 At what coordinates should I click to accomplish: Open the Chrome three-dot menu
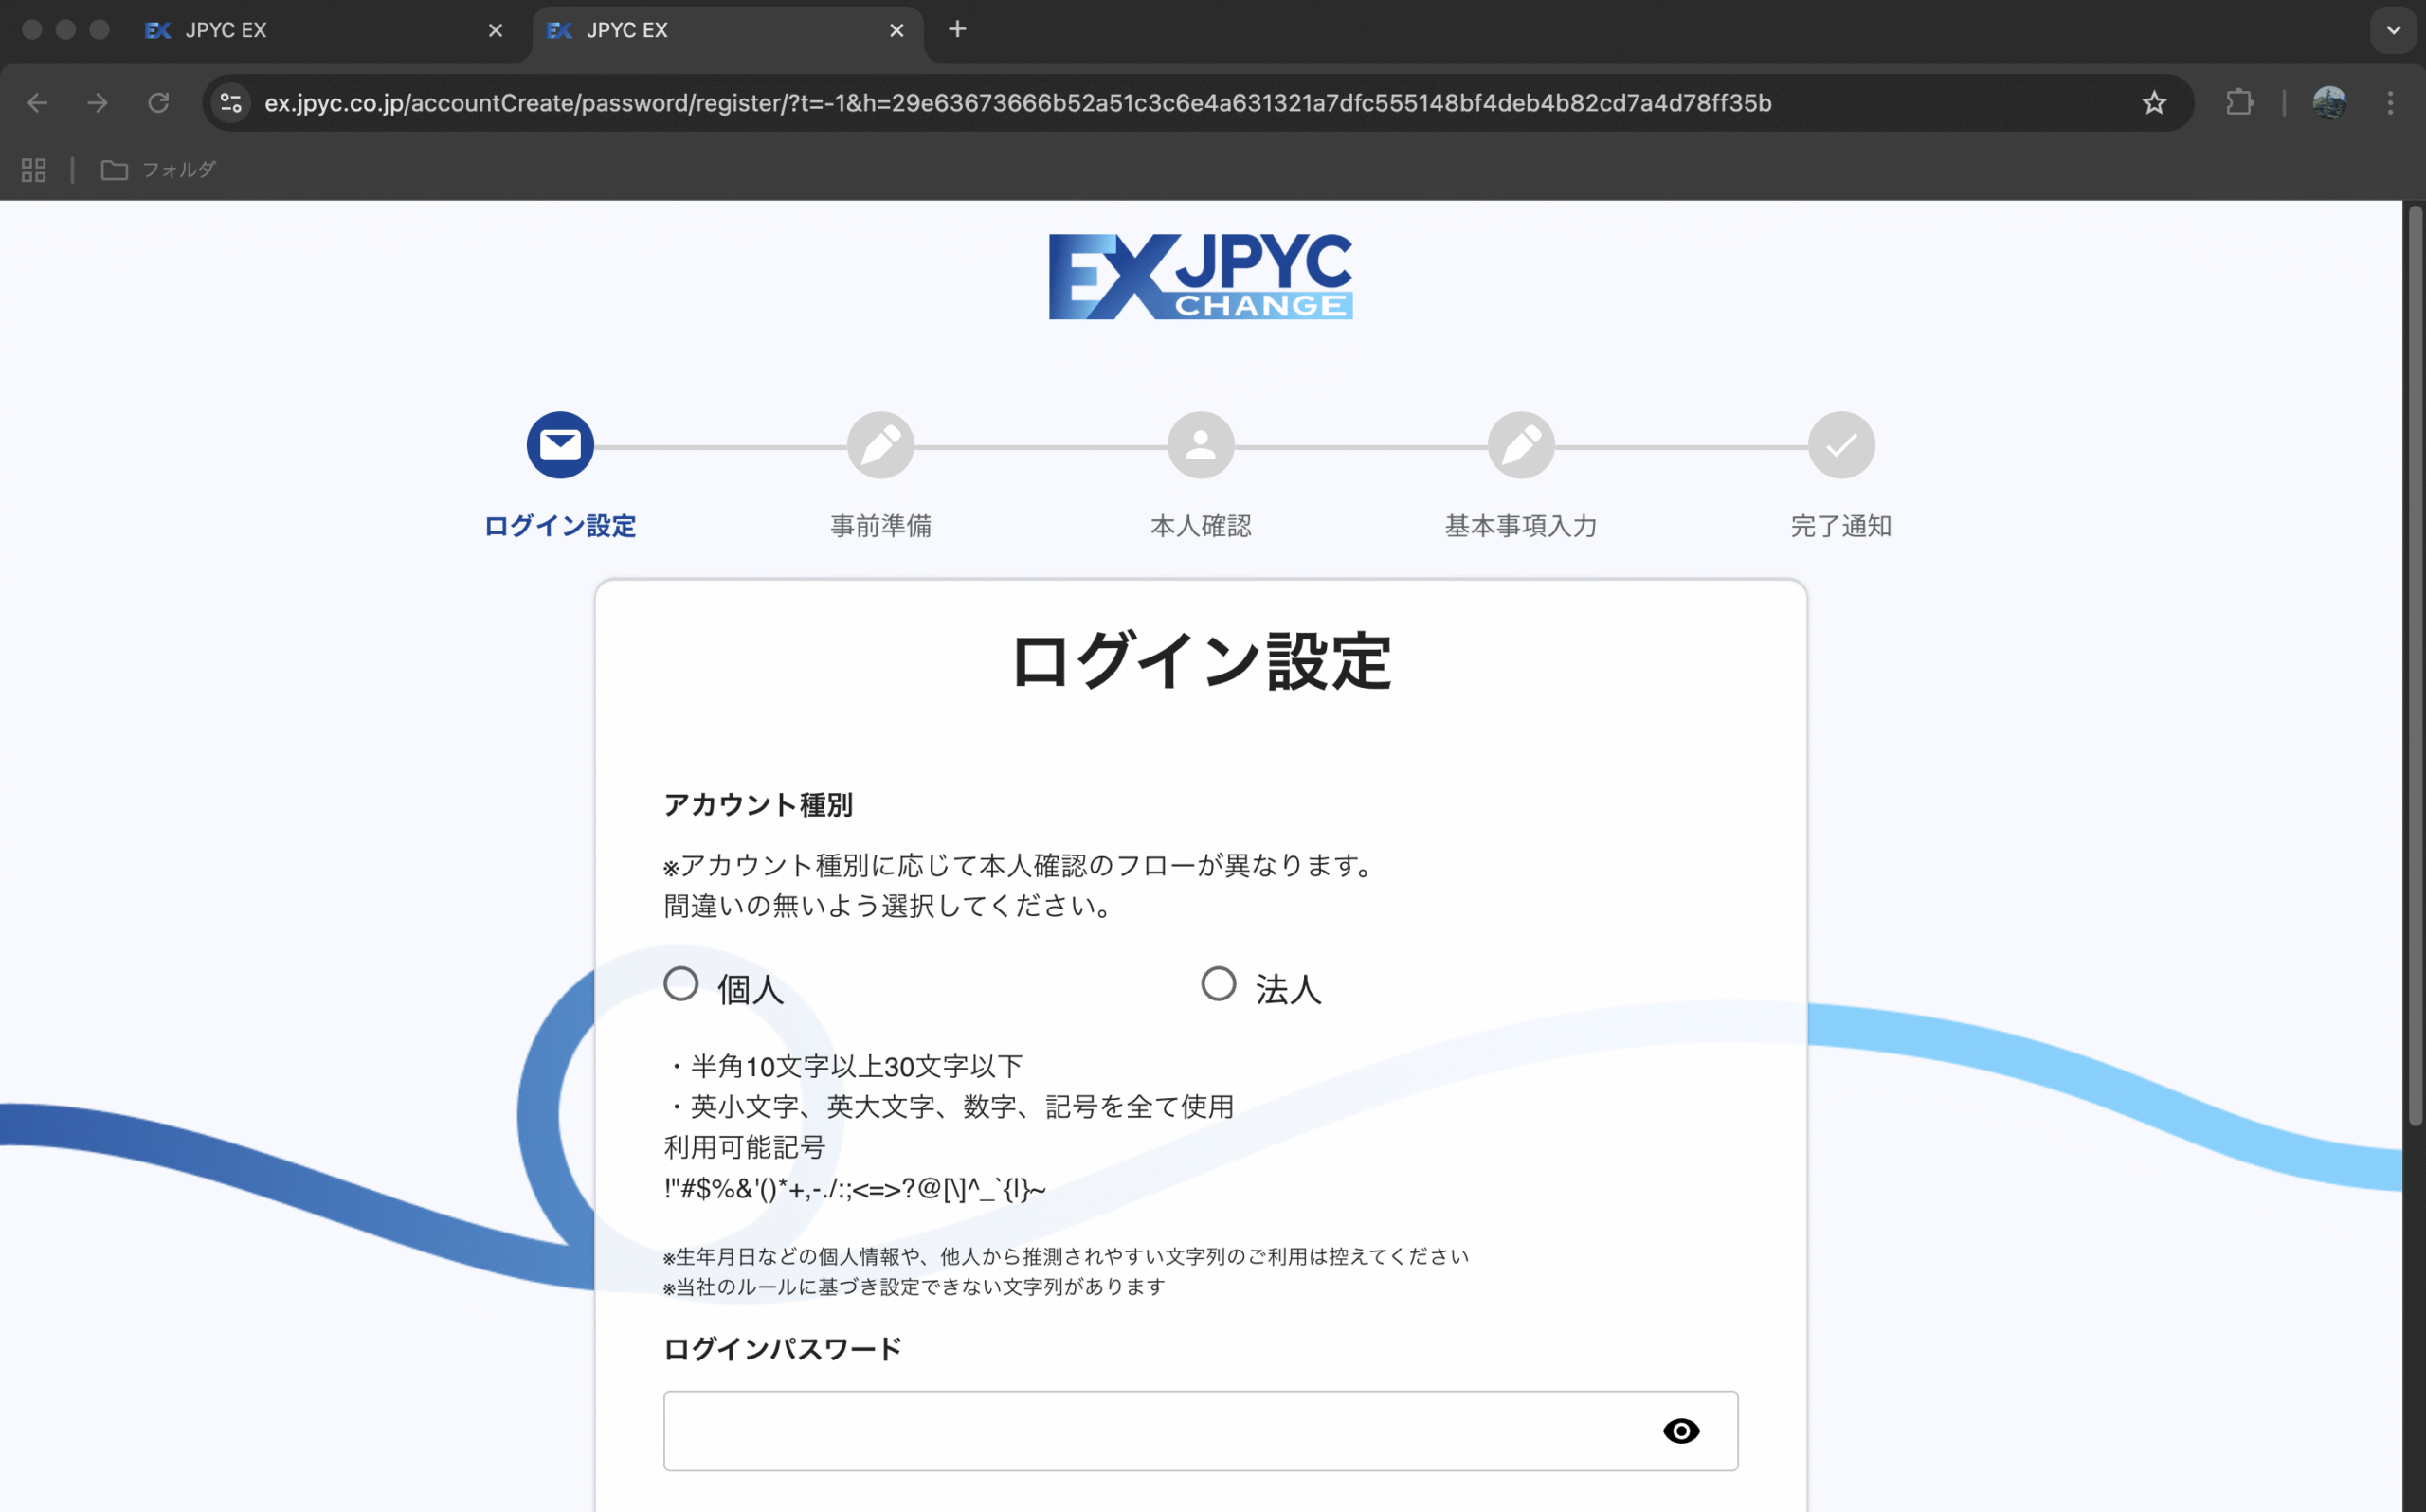pyautogui.click(x=2390, y=103)
